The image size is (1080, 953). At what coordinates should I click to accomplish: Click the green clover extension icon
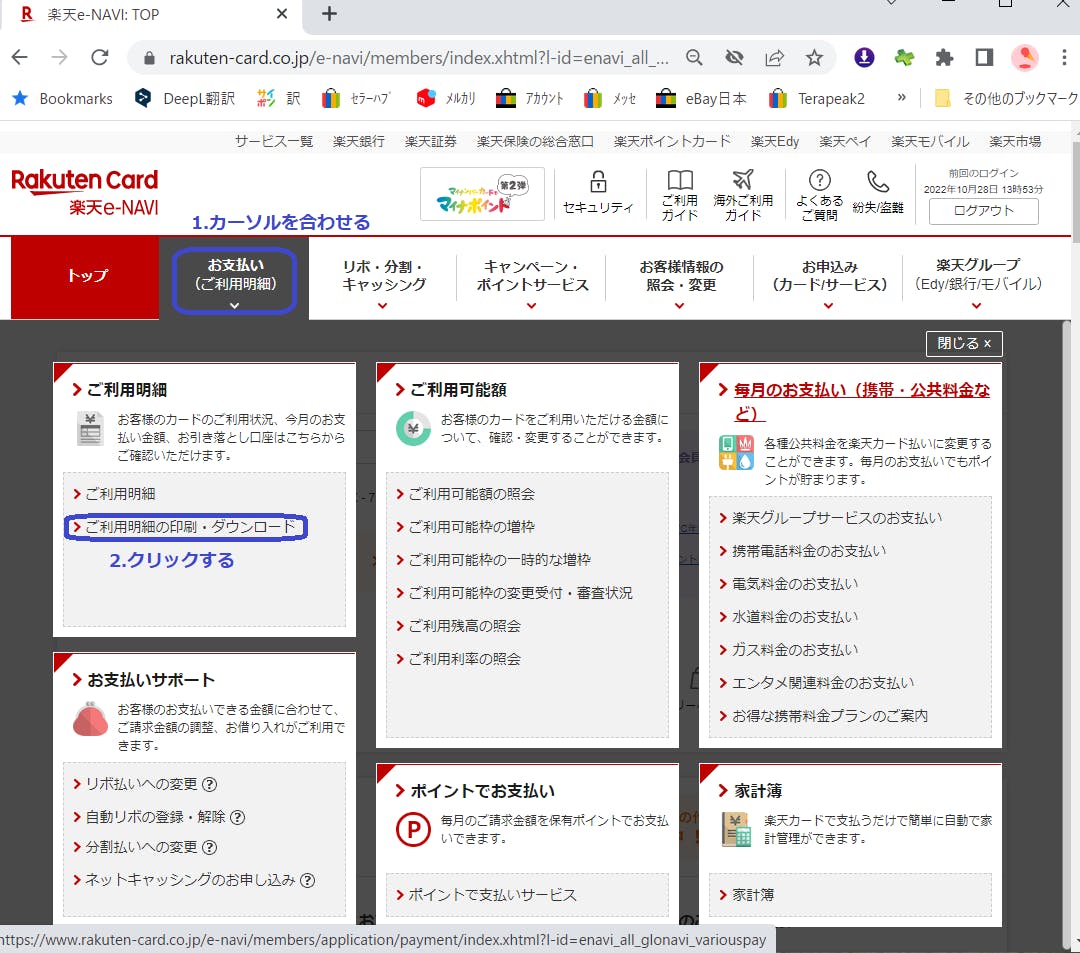904,58
